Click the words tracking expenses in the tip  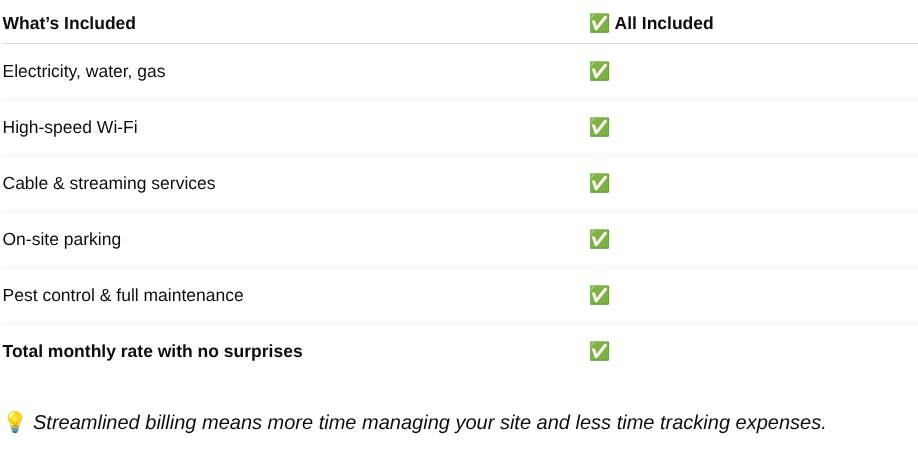click(x=742, y=422)
